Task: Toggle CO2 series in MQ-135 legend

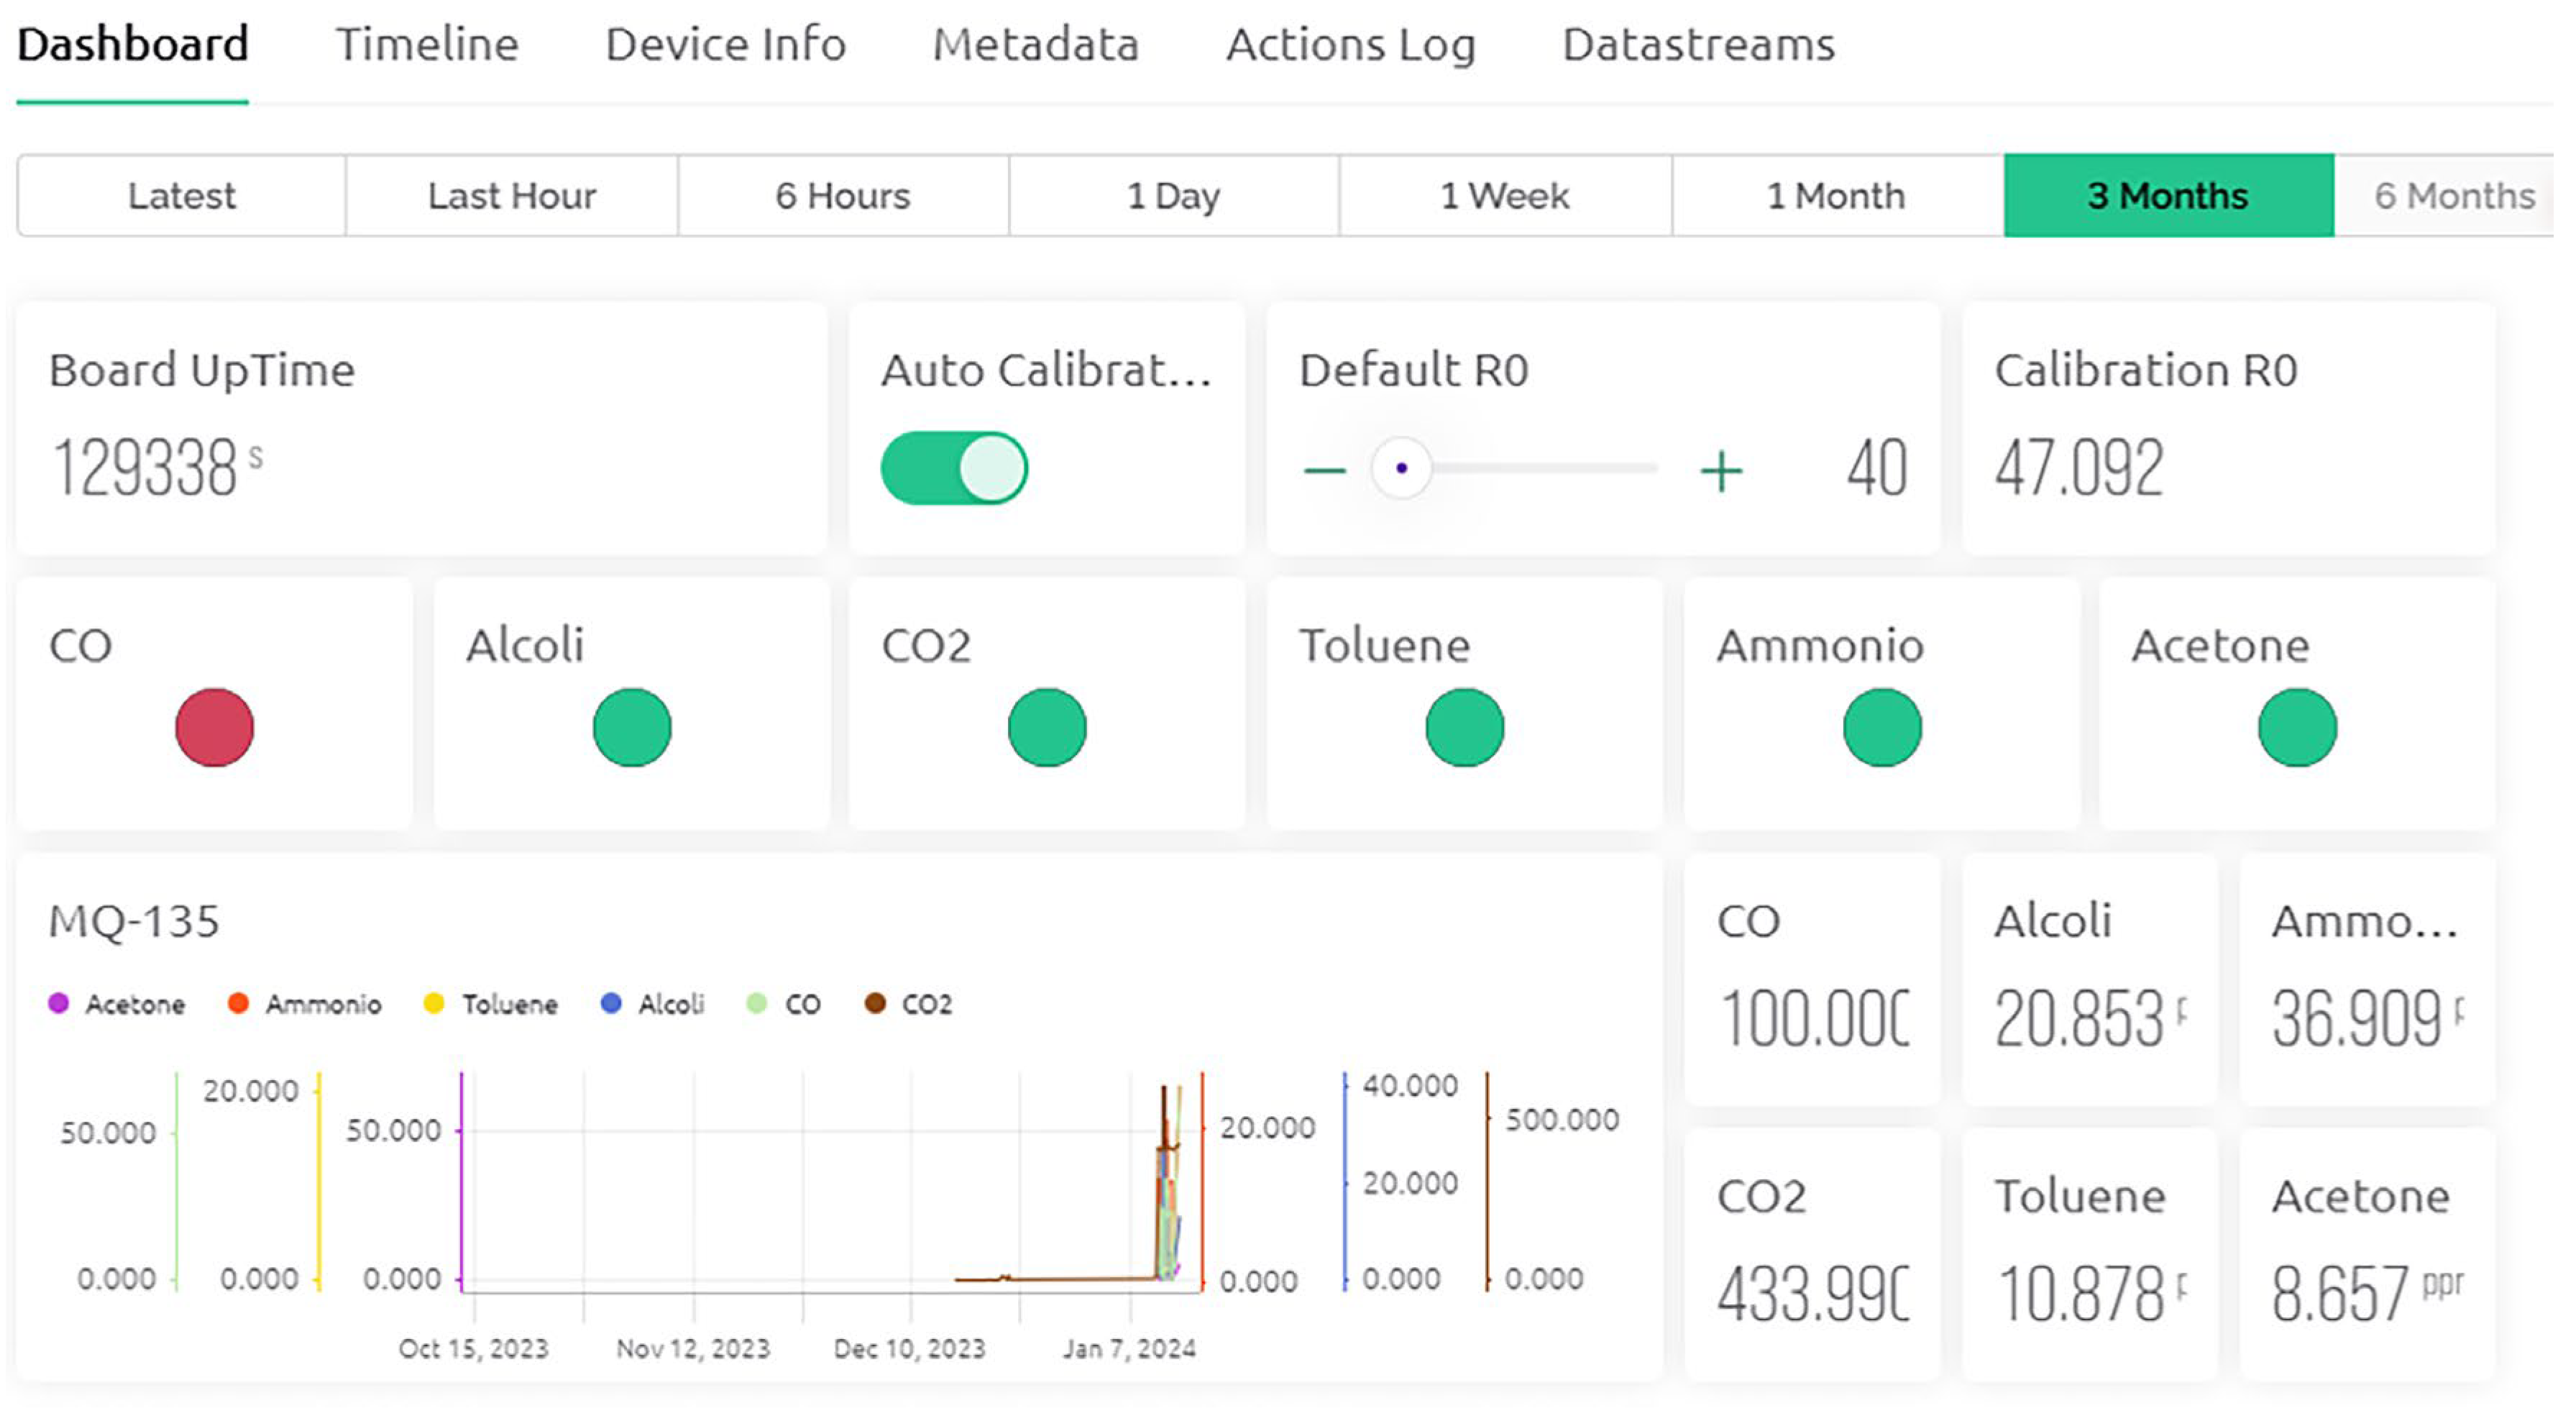Action: point(908,1003)
